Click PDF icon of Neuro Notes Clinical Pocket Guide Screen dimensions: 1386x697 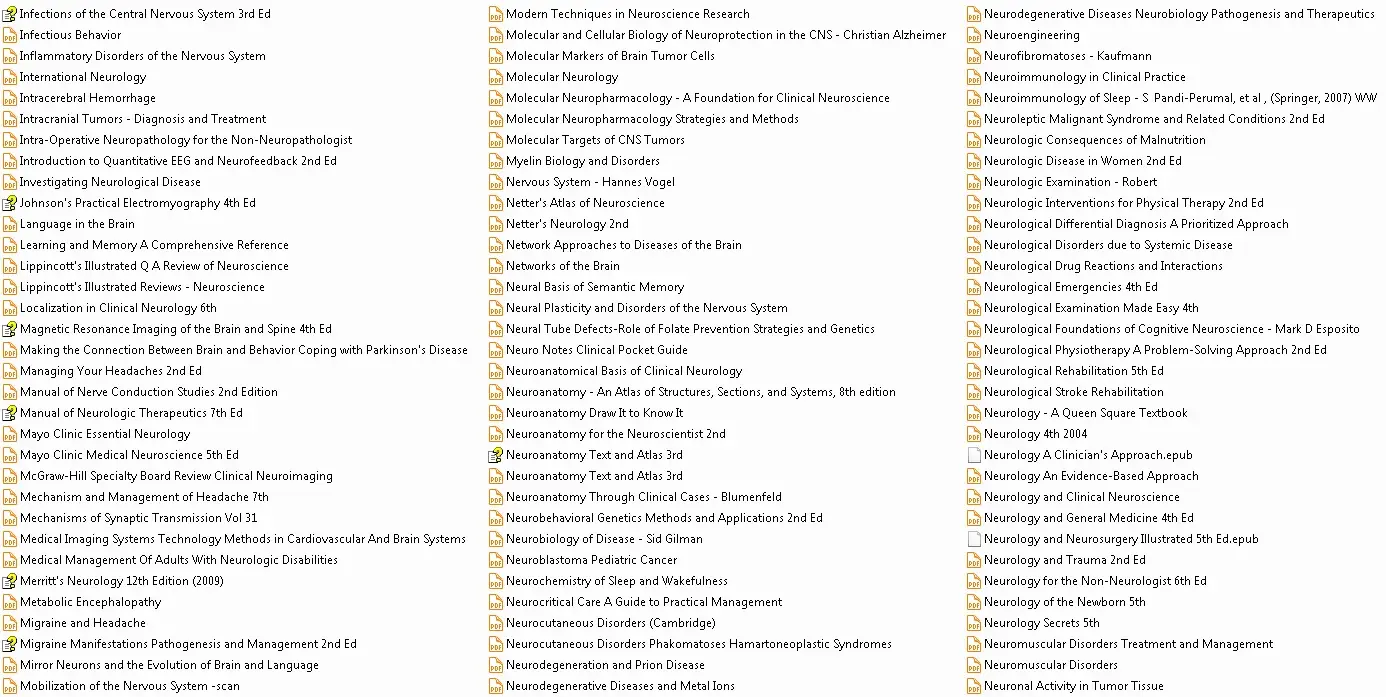[495, 350]
